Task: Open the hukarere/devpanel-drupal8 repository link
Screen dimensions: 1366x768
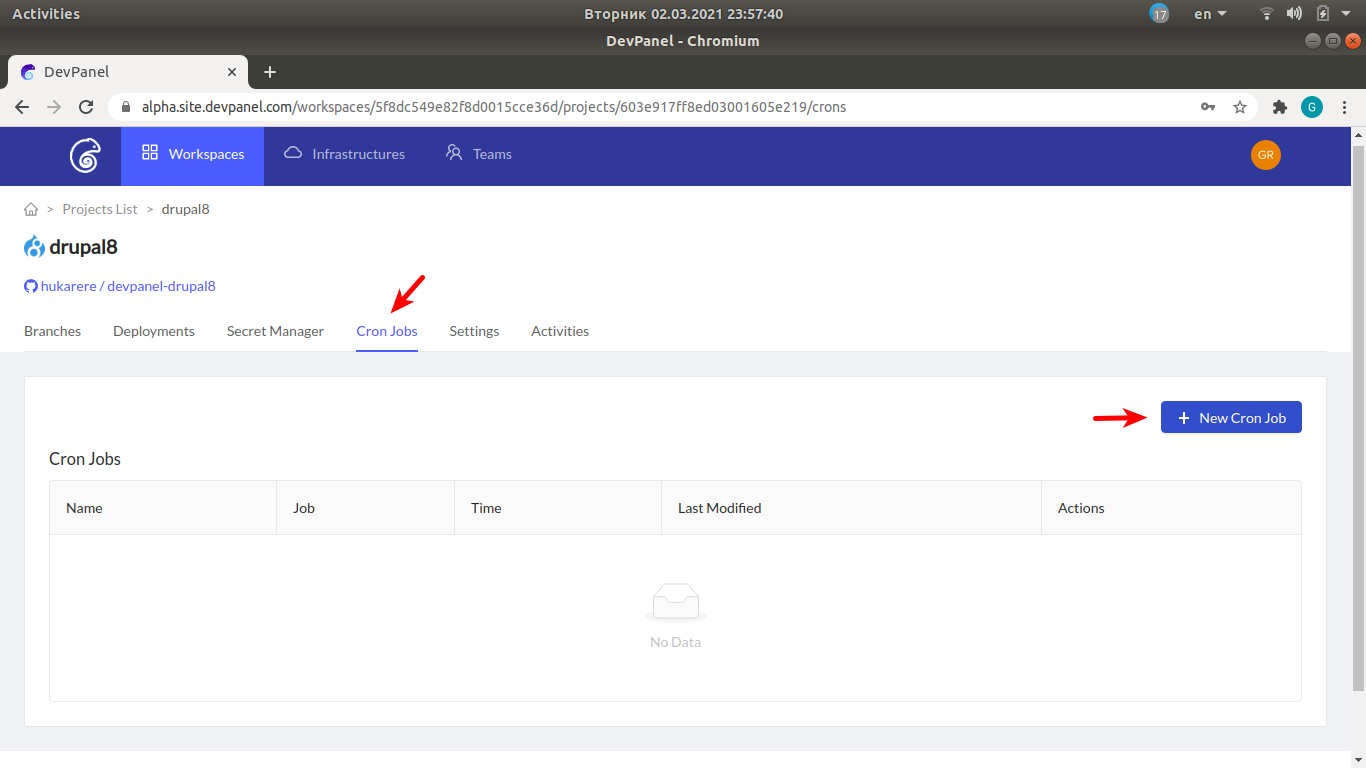Action: click(x=127, y=286)
